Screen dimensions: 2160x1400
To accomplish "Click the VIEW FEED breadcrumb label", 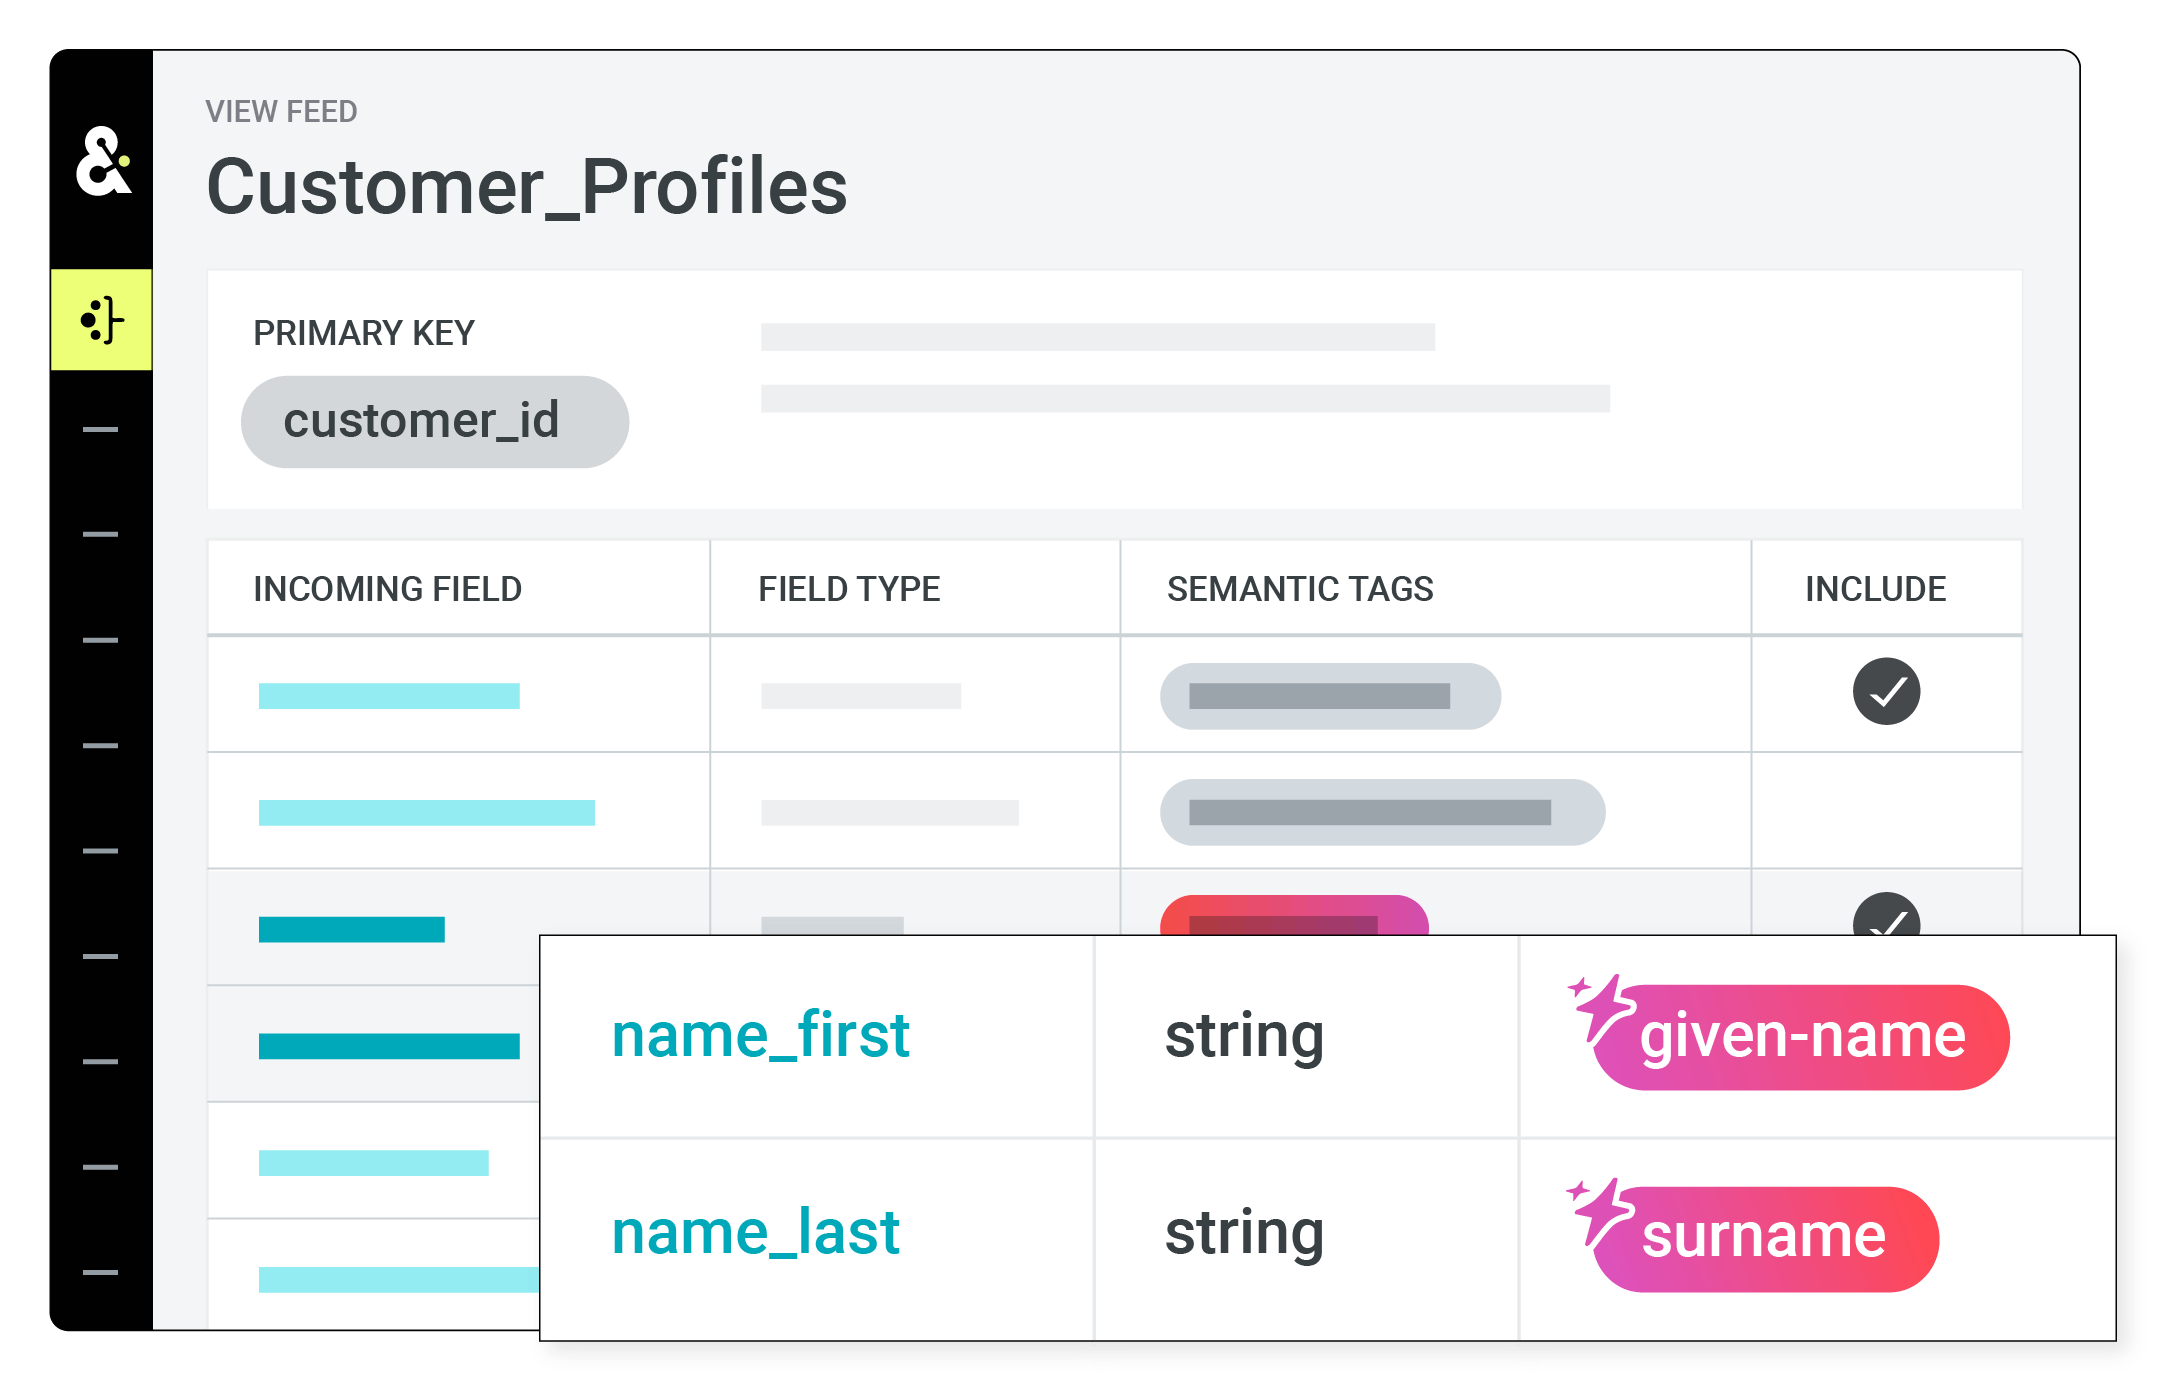I will click(281, 111).
